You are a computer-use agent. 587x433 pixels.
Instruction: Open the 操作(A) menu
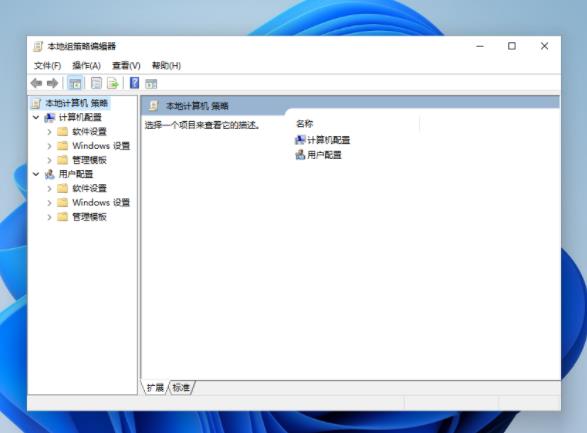point(86,66)
